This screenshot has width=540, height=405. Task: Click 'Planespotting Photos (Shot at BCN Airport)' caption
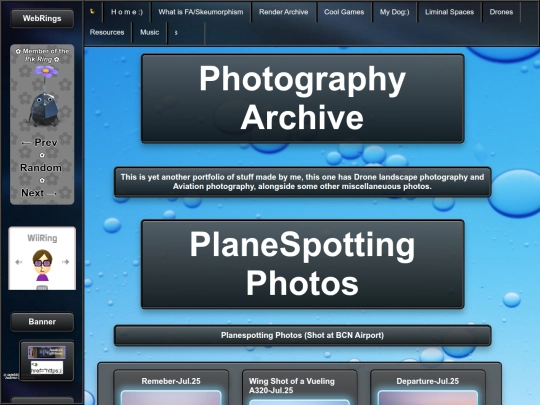click(302, 335)
